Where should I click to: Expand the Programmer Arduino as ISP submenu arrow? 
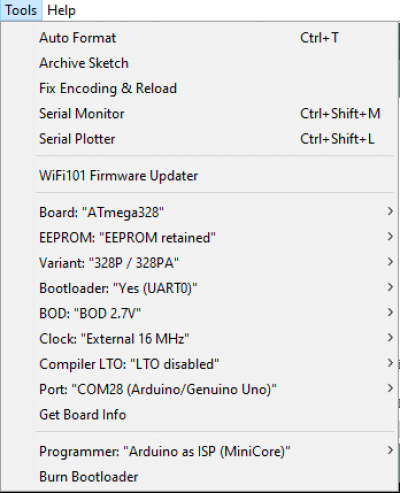click(x=390, y=450)
